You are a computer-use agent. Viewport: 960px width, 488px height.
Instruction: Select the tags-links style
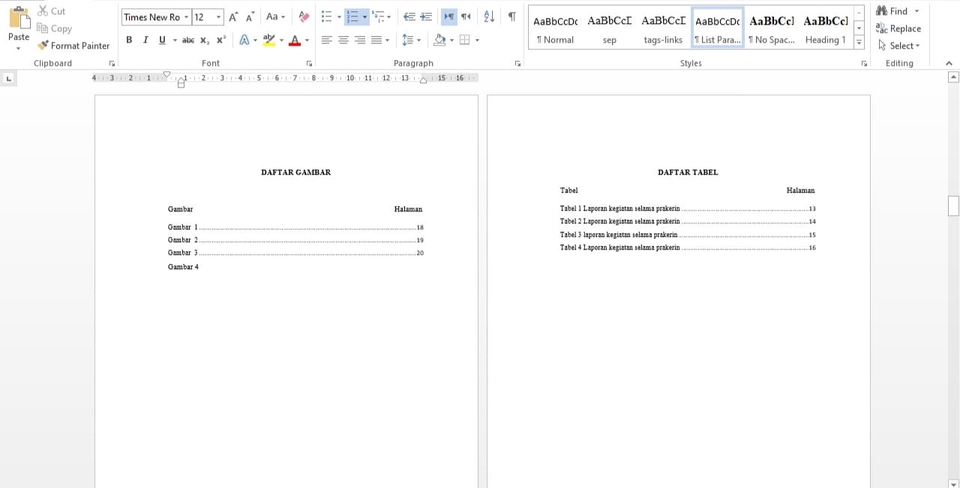pyautogui.click(x=664, y=29)
